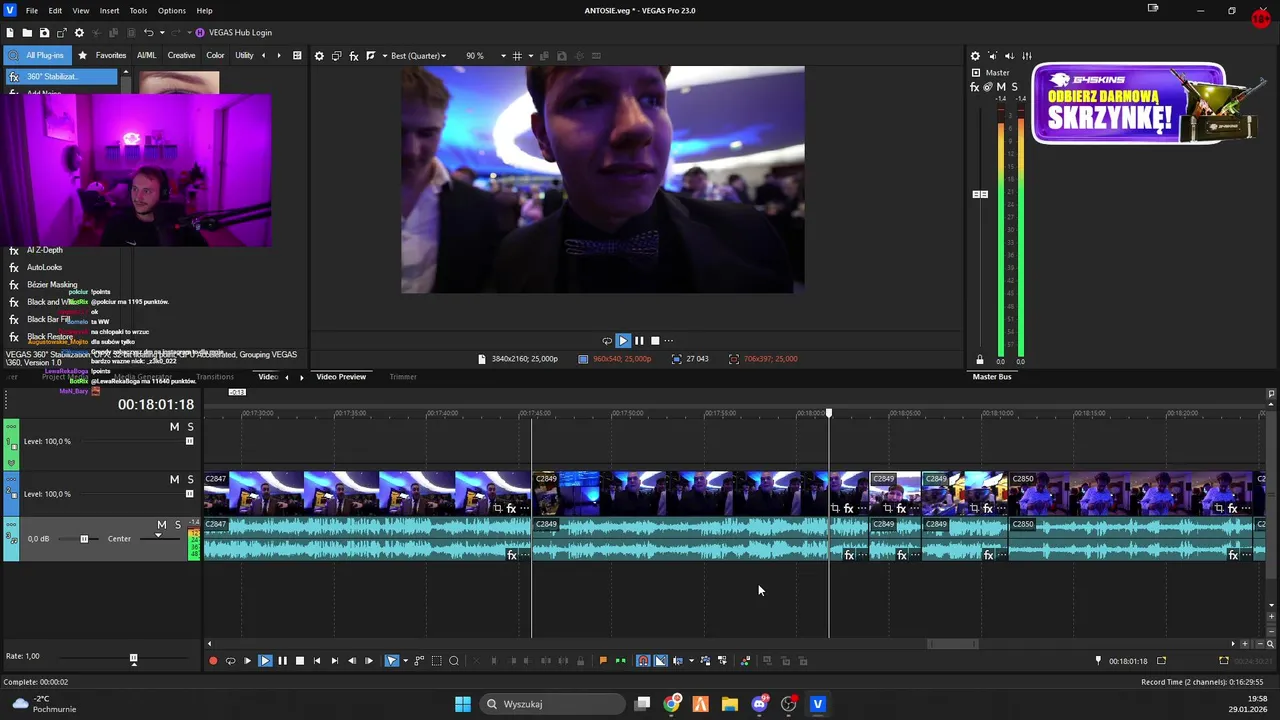Image resolution: width=1280 pixels, height=720 pixels.
Task: Expand the undo history dropdown arrow
Action: tap(161, 33)
